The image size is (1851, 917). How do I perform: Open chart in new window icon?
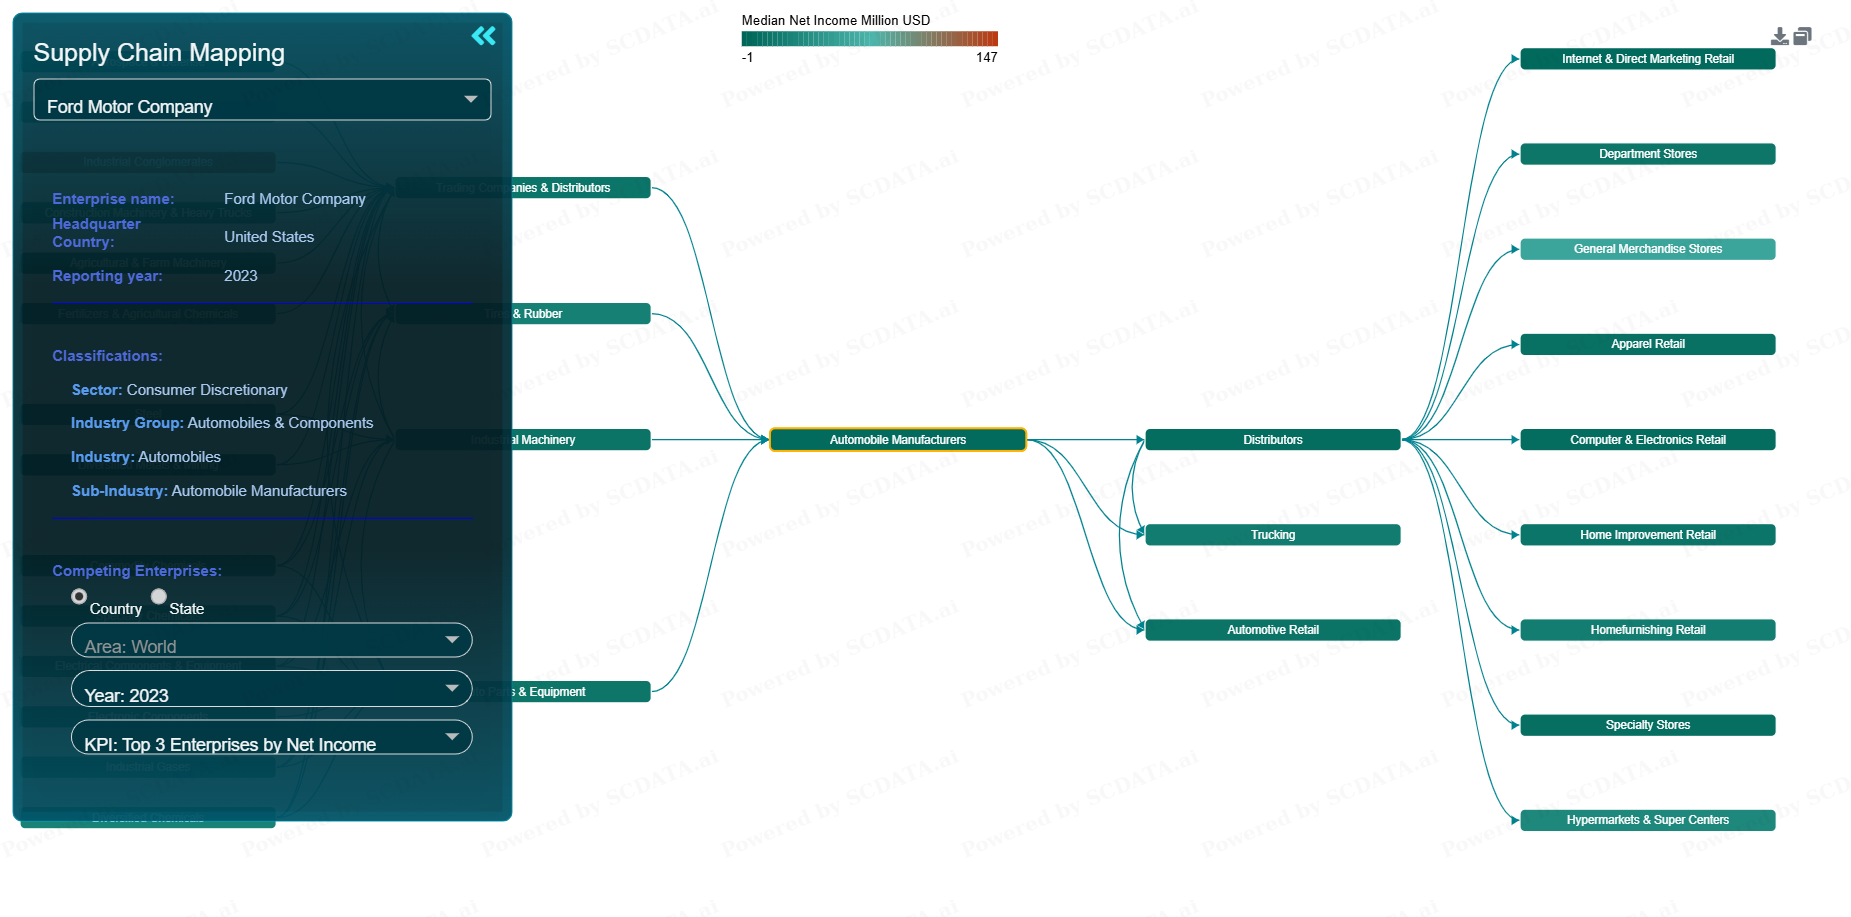pos(1802,36)
